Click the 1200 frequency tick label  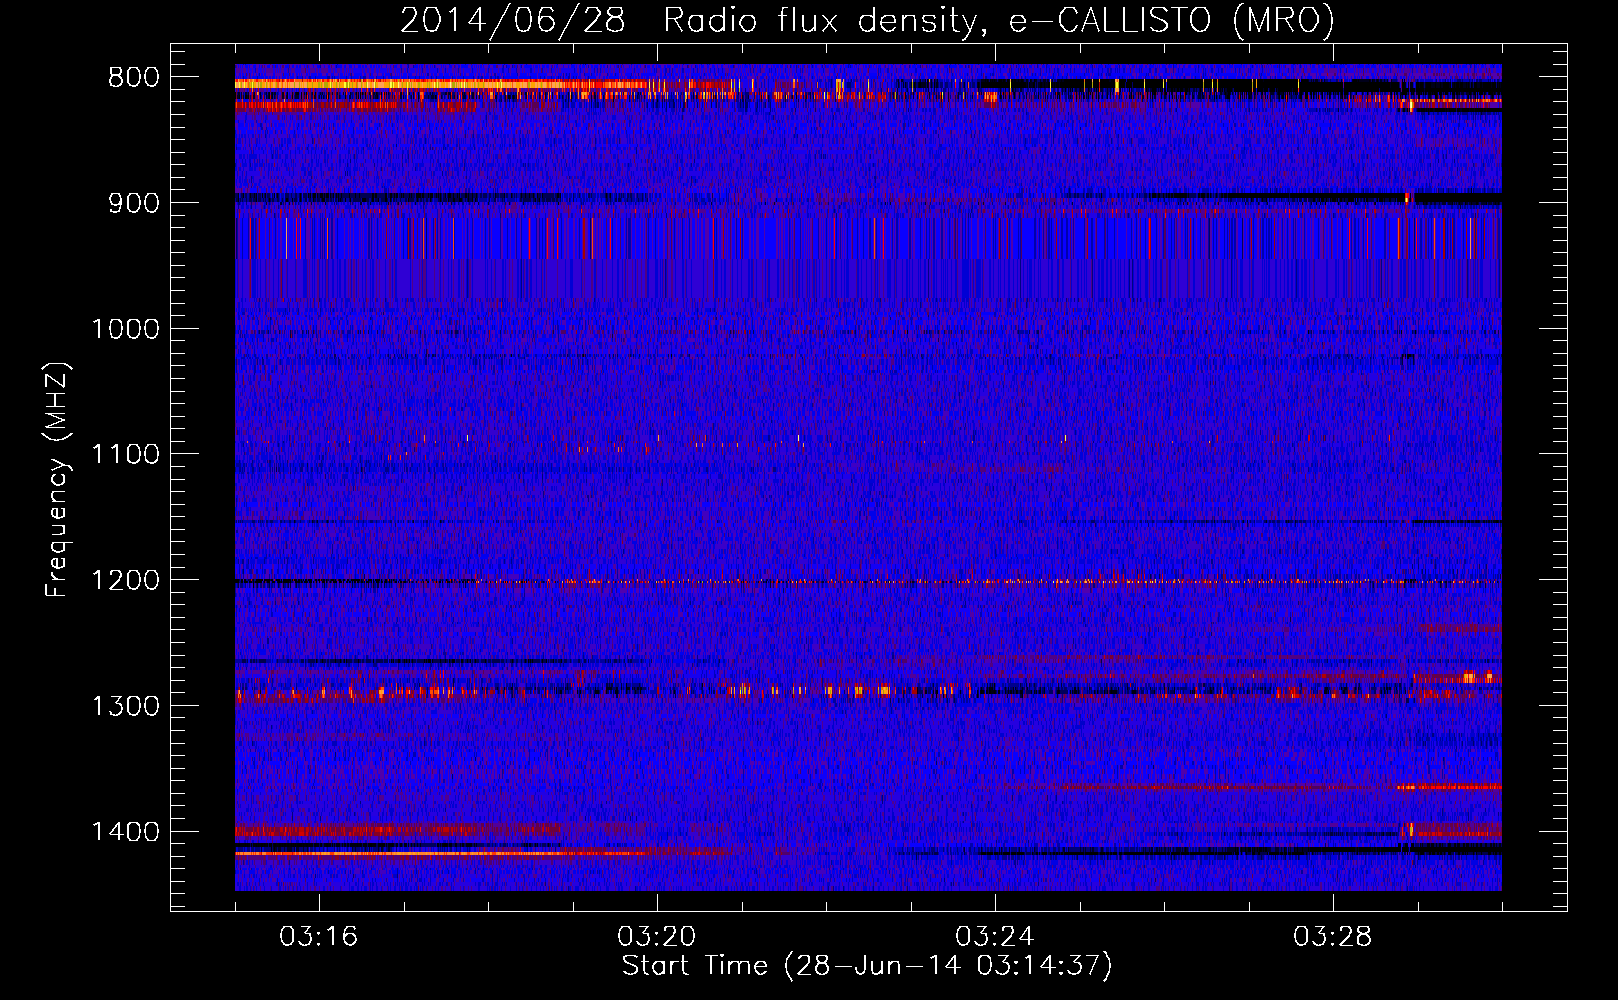click(x=125, y=581)
